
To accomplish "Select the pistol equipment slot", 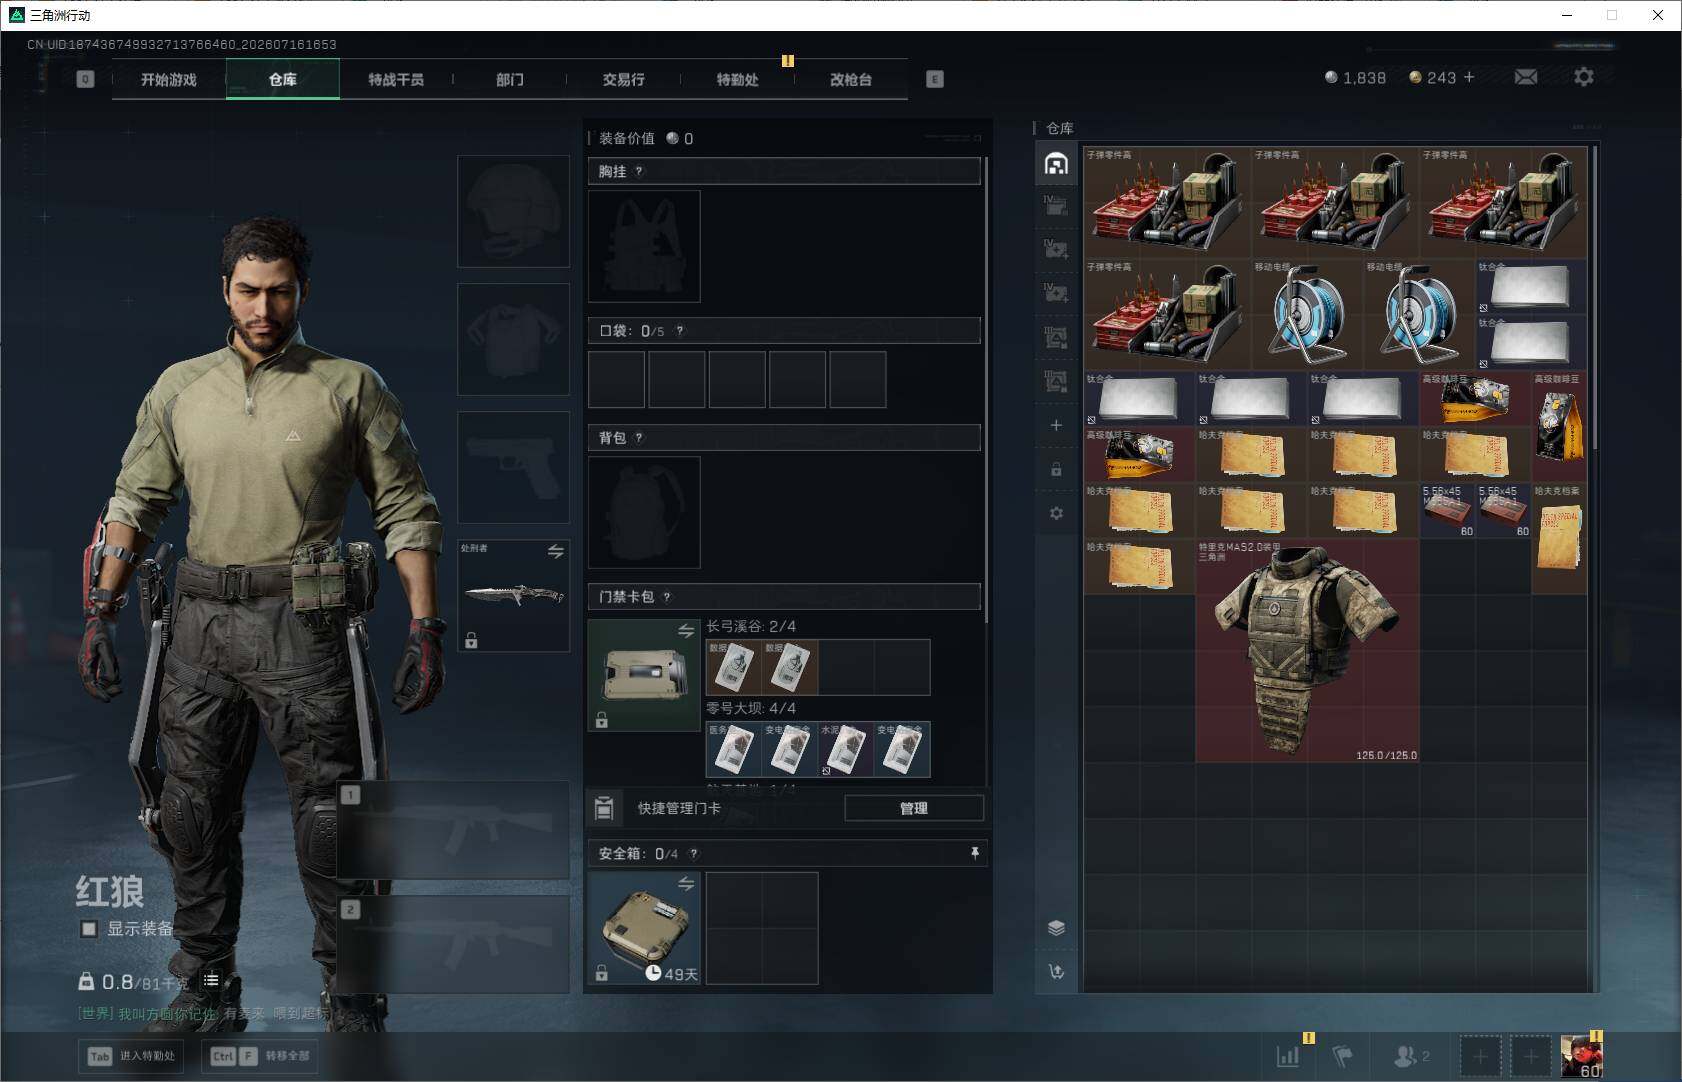I will pyautogui.click(x=514, y=467).
